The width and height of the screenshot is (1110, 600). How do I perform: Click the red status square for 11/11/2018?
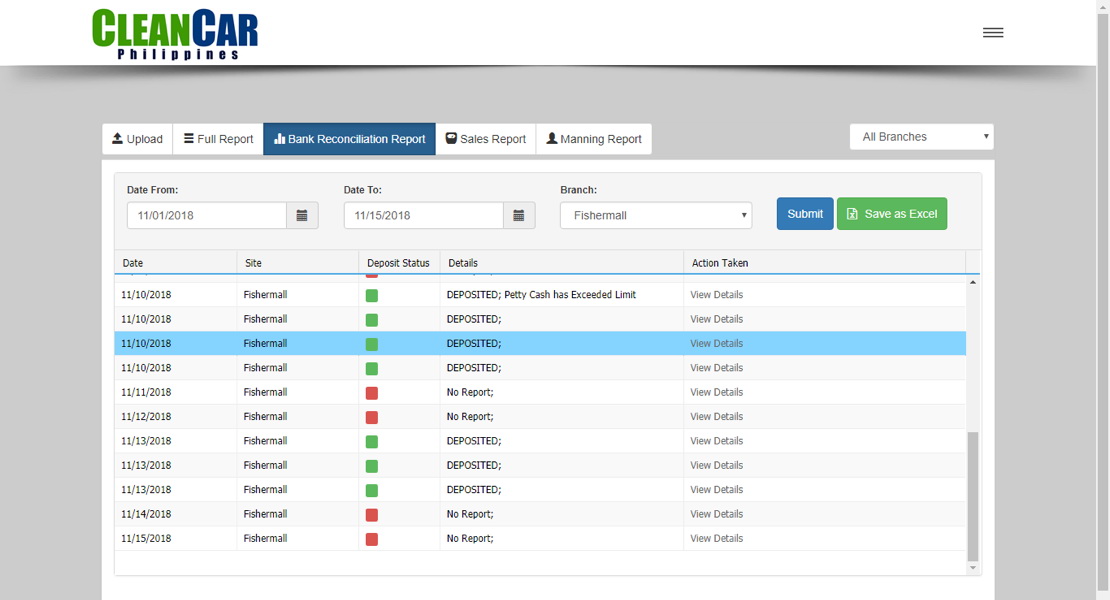click(371, 392)
